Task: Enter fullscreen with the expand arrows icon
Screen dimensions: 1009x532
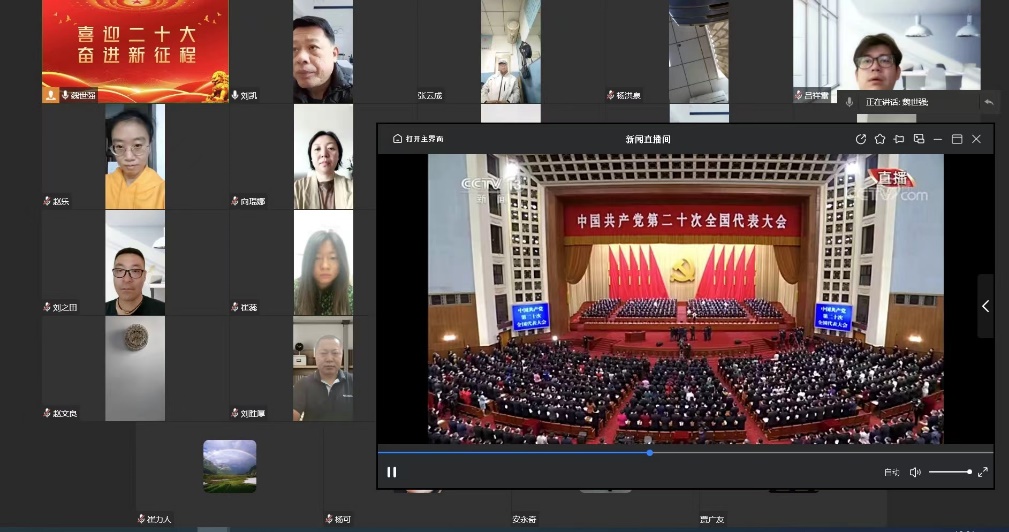Action: (983, 472)
